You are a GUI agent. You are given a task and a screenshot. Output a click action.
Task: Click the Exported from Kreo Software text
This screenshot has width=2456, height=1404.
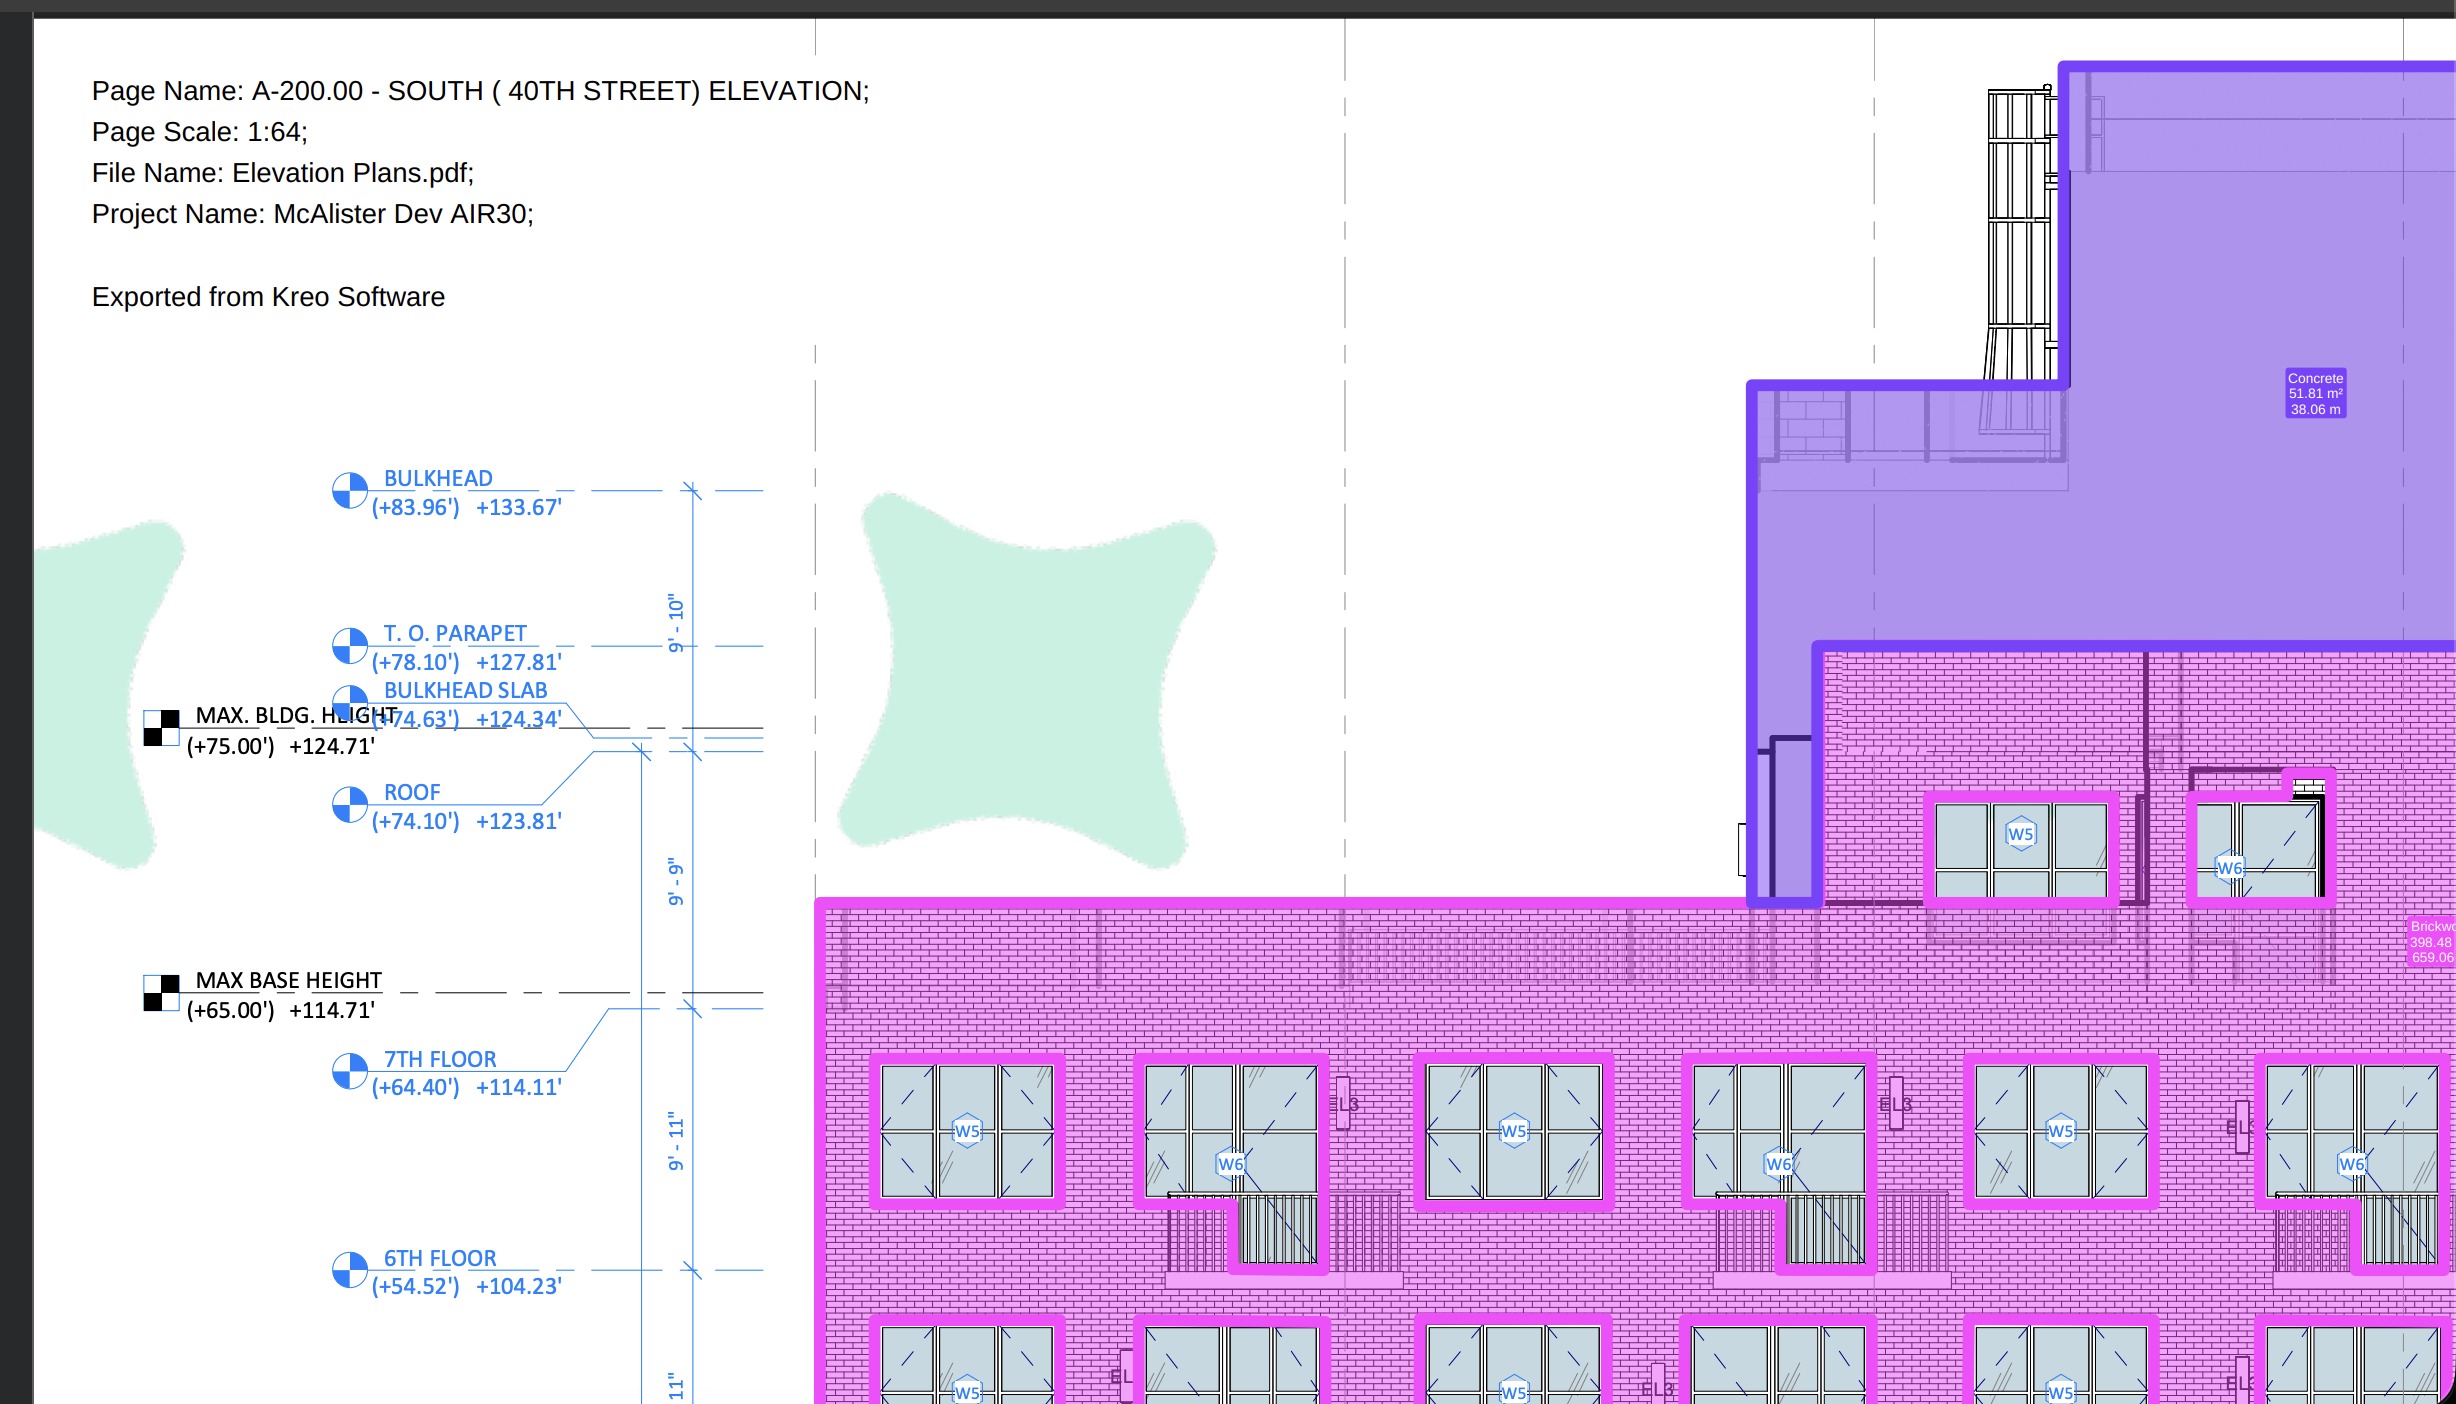pos(268,297)
